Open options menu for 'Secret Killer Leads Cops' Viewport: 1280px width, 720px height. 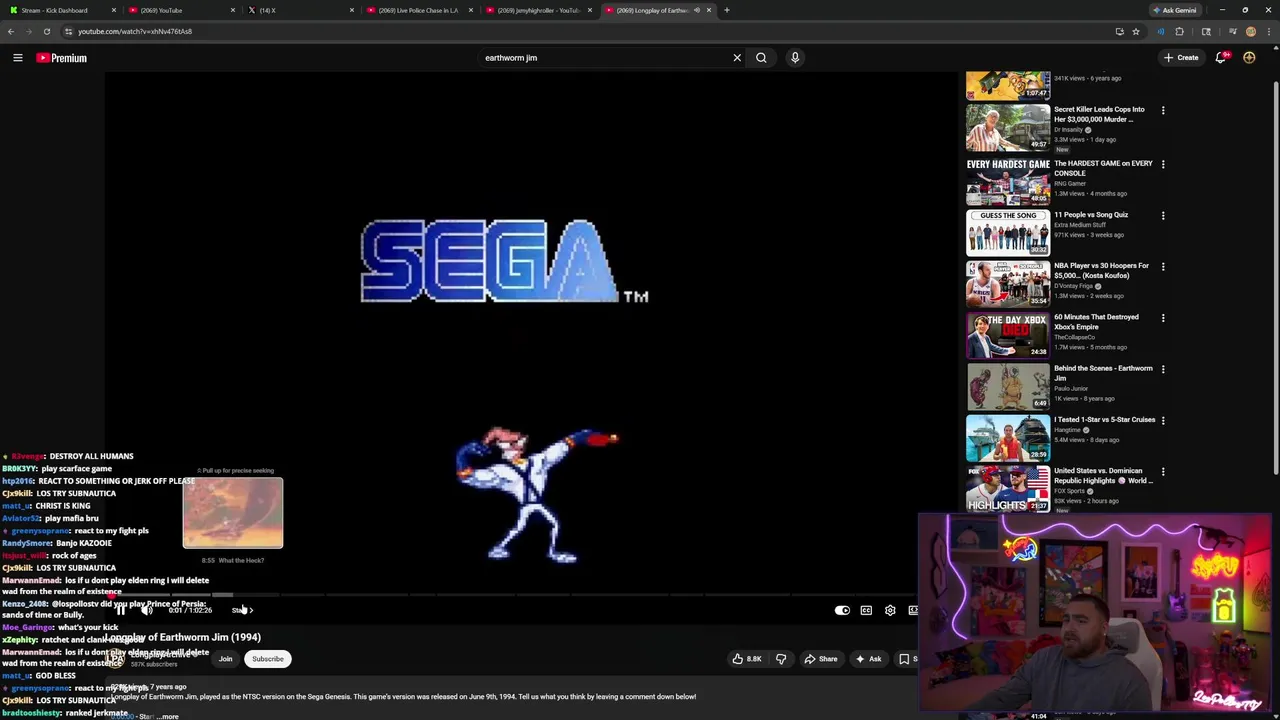[1163, 110]
